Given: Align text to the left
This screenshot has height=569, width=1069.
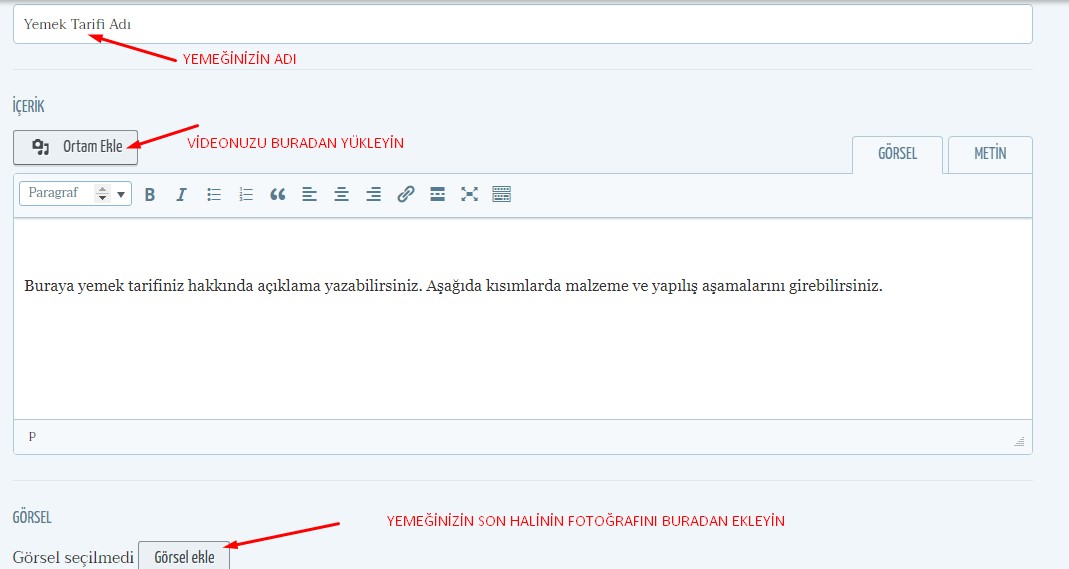Looking at the screenshot, I should coord(310,194).
